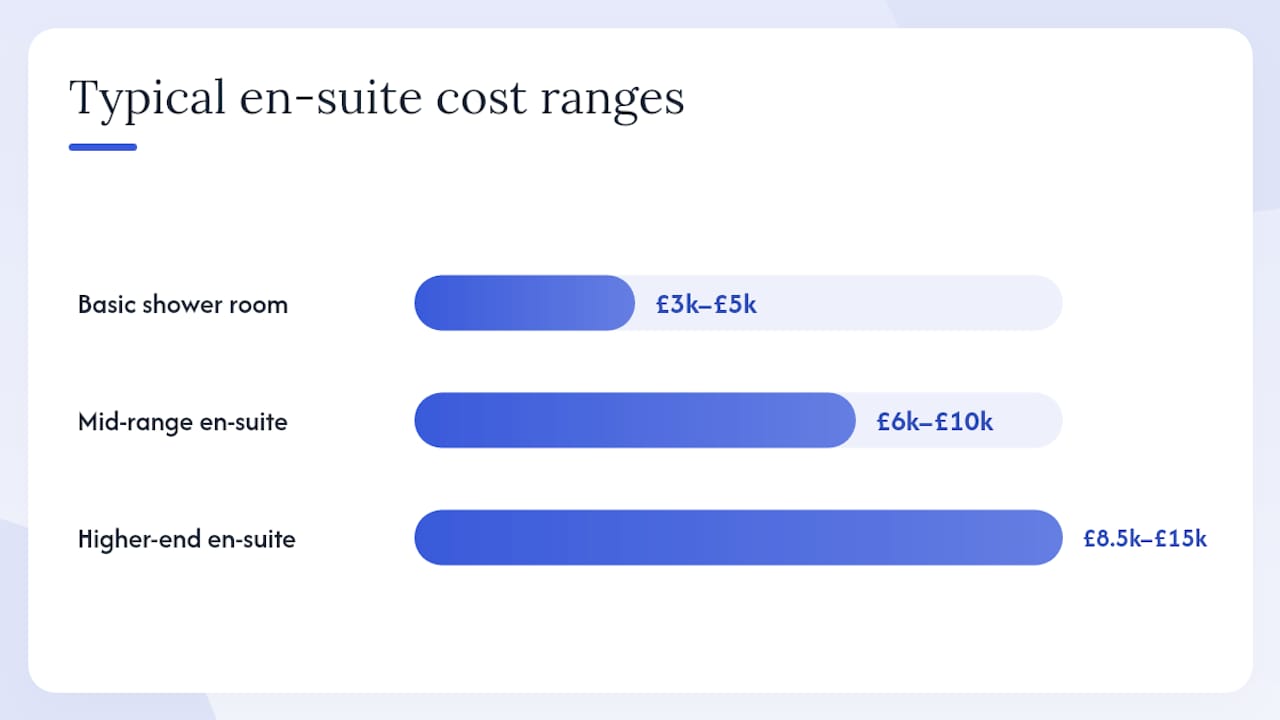Select the word 'Higher-end' in the last row label
Viewport: 1280px width, 720px height.
139,540
